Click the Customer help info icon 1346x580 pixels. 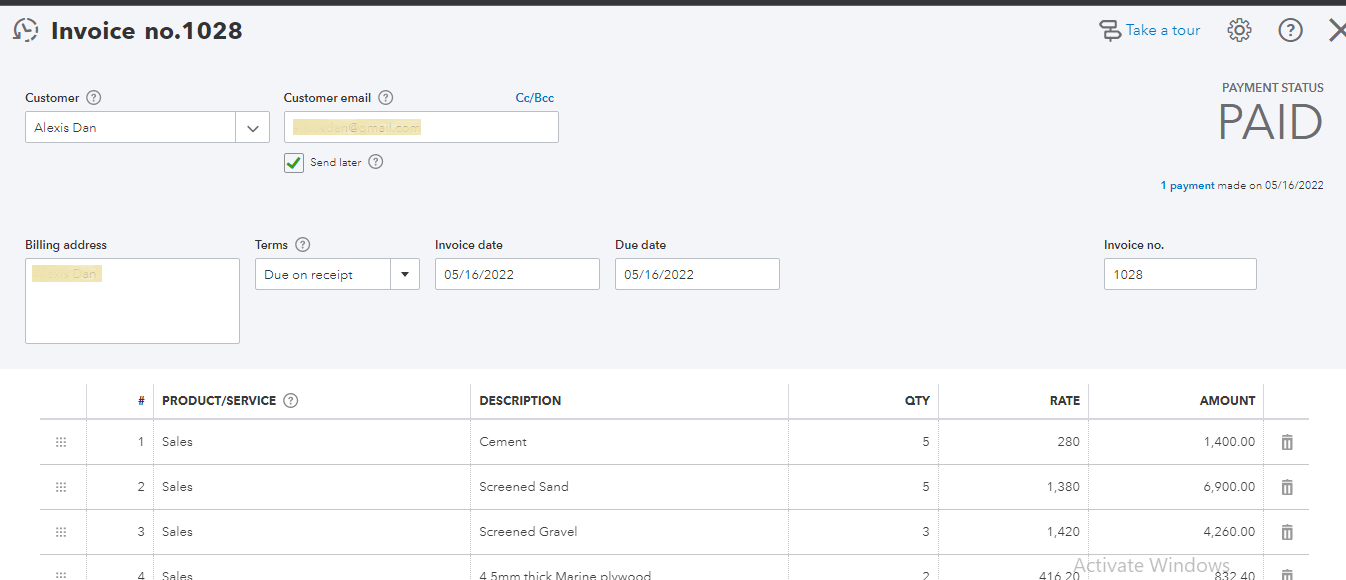pos(94,98)
